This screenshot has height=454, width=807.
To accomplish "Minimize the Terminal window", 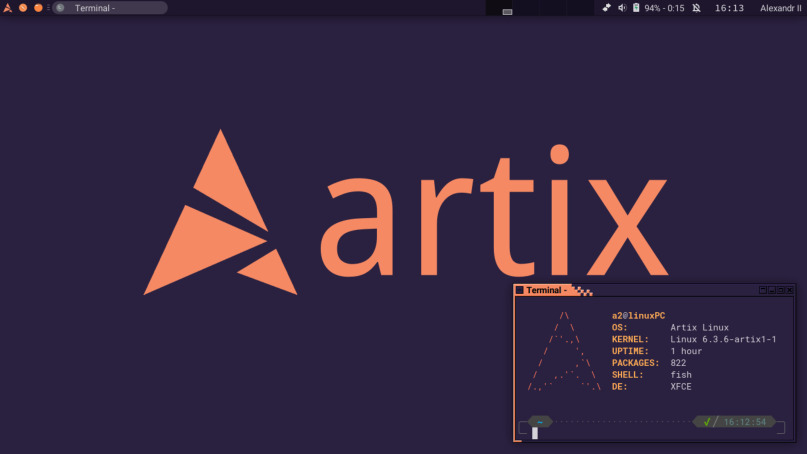I will [x=772, y=290].
